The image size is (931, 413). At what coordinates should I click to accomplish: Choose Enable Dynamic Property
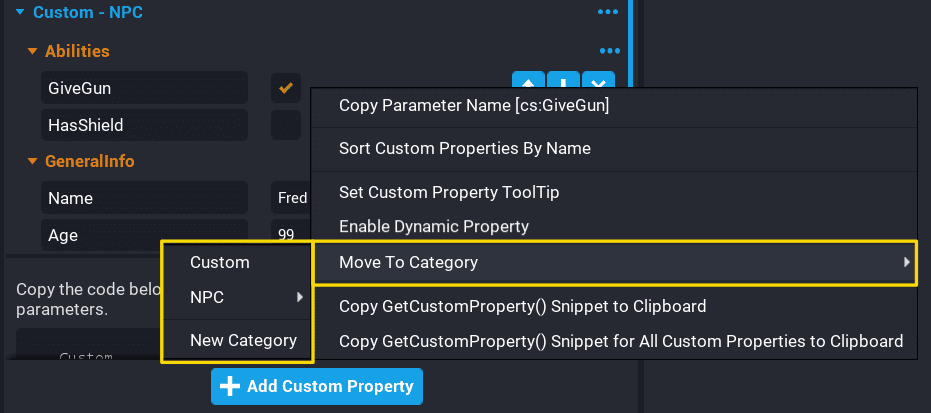coord(434,227)
